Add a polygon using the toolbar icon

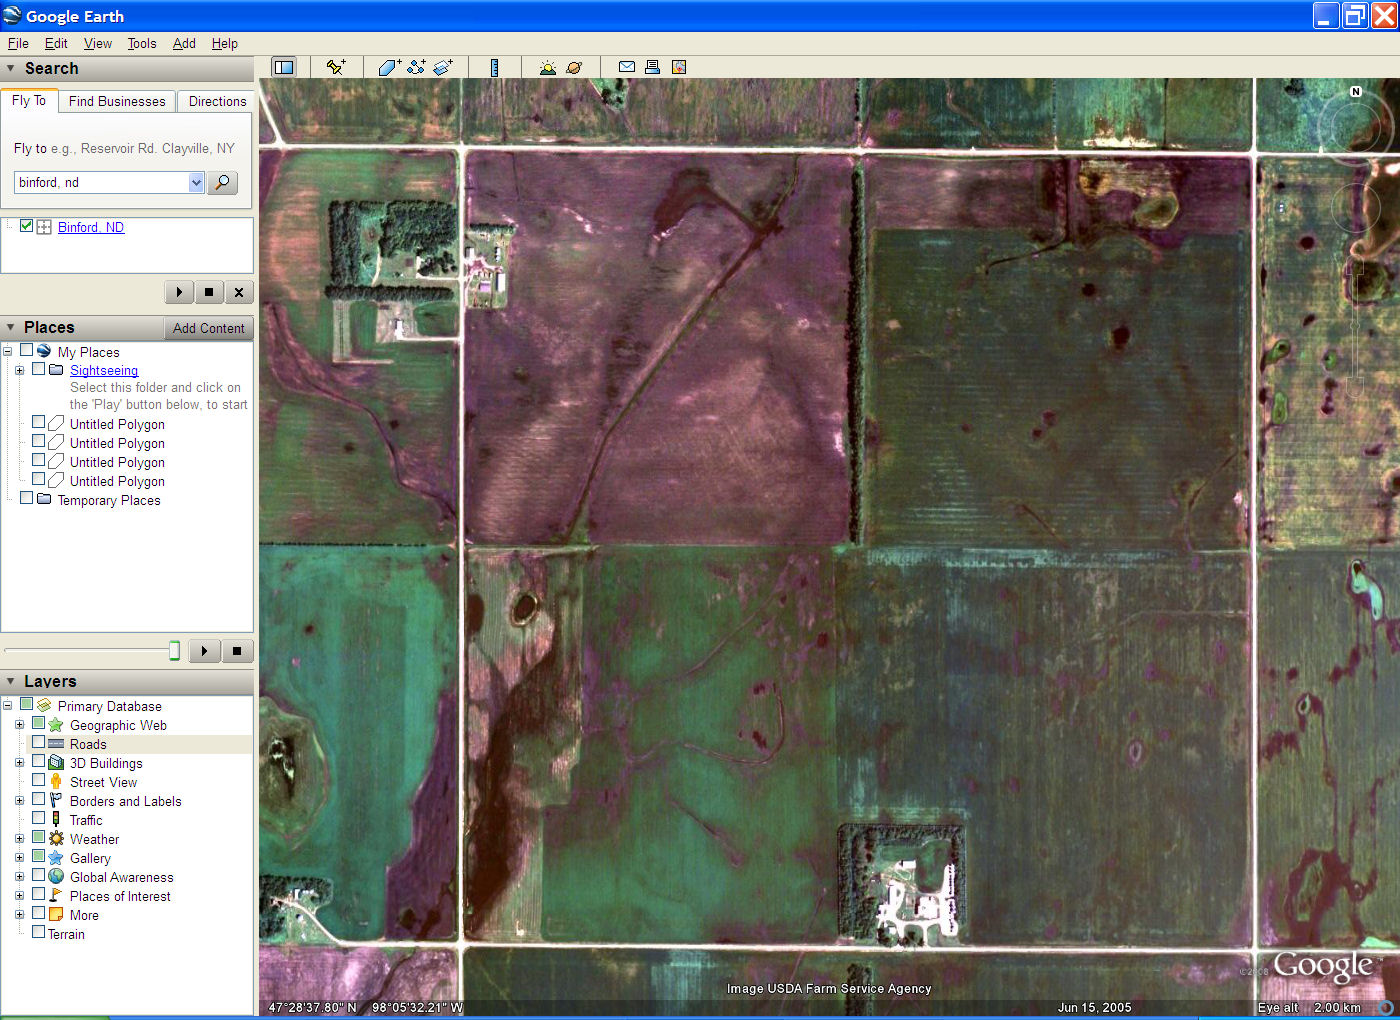(389, 67)
